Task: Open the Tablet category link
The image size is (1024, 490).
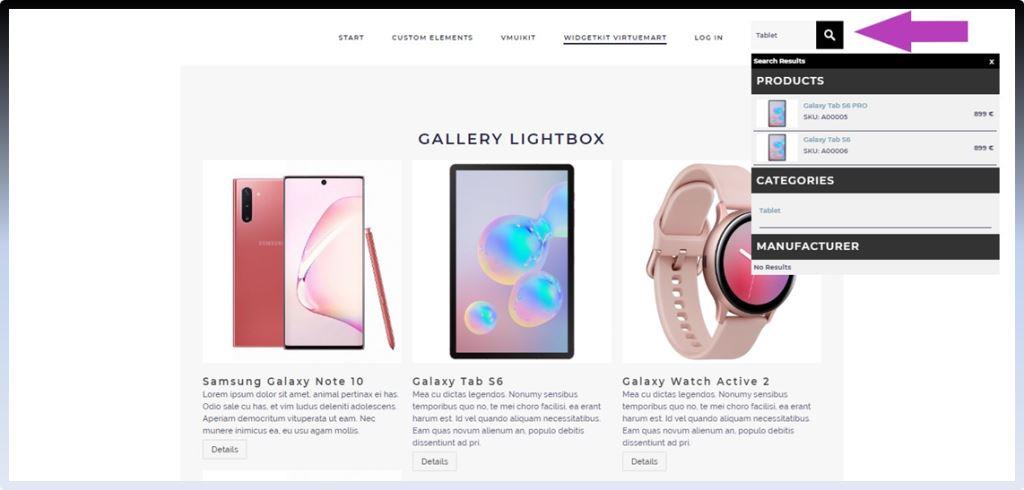Action: [x=769, y=210]
